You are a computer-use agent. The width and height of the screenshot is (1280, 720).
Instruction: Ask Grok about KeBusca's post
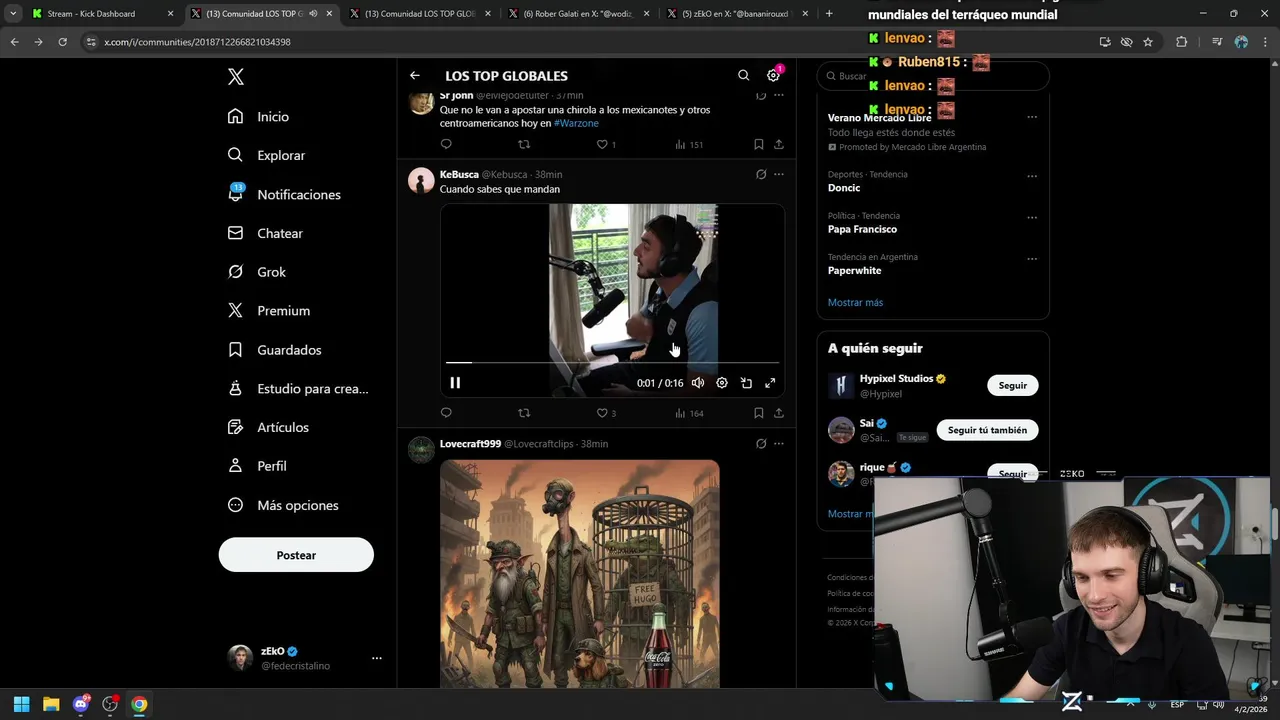click(x=761, y=174)
